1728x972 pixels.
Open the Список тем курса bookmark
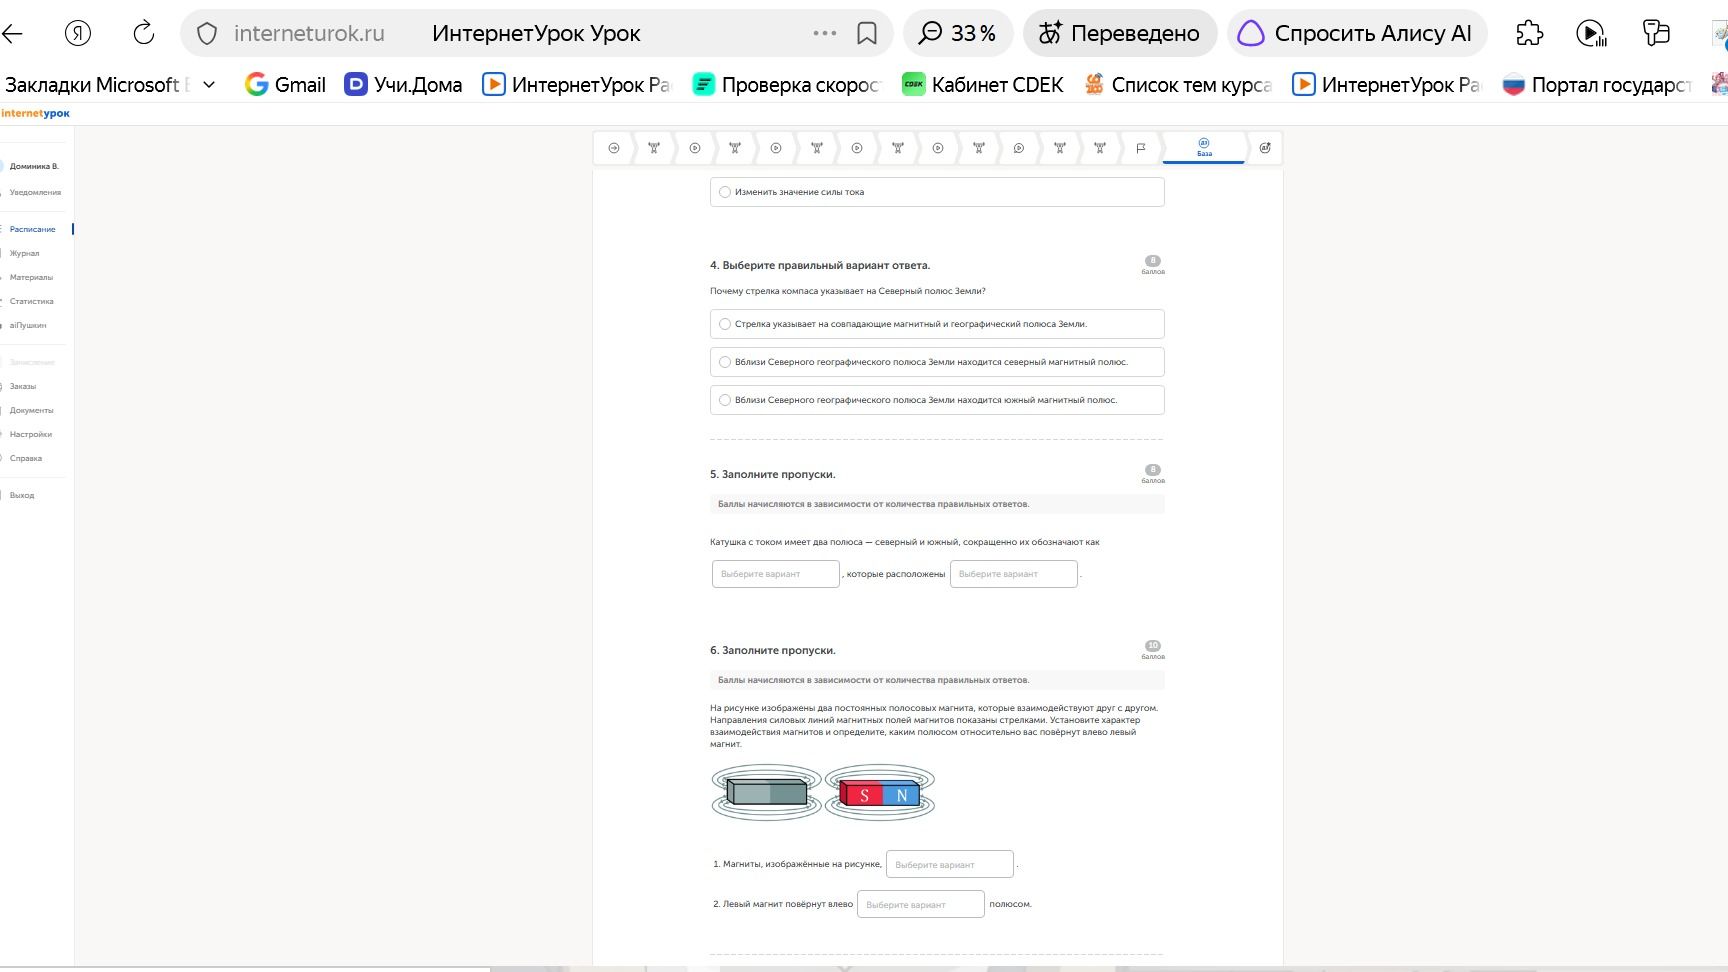click(1178, 85)
